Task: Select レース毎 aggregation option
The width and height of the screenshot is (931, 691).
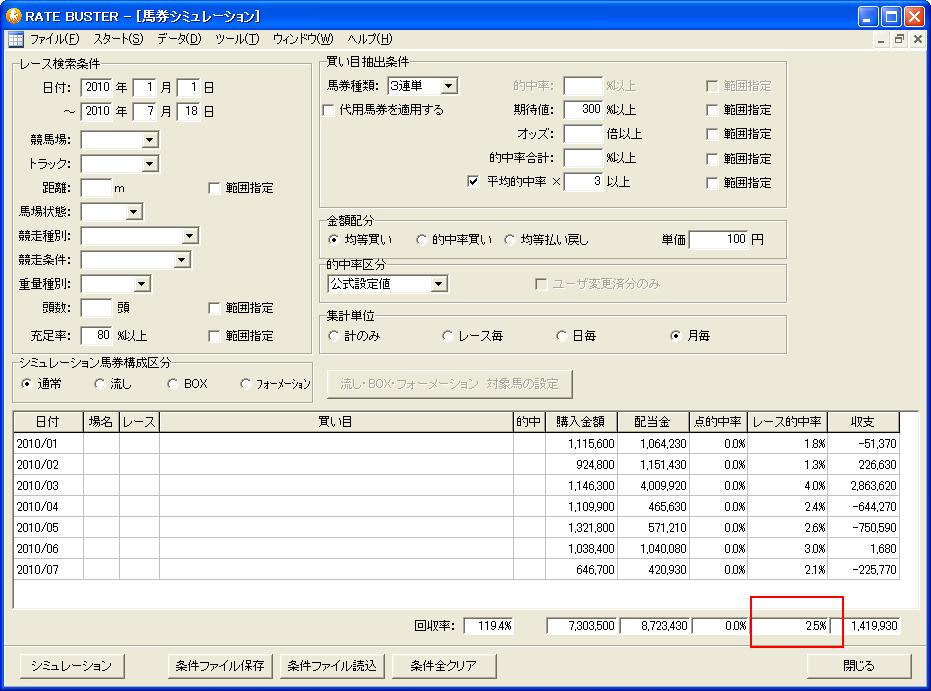Action: 448,336
